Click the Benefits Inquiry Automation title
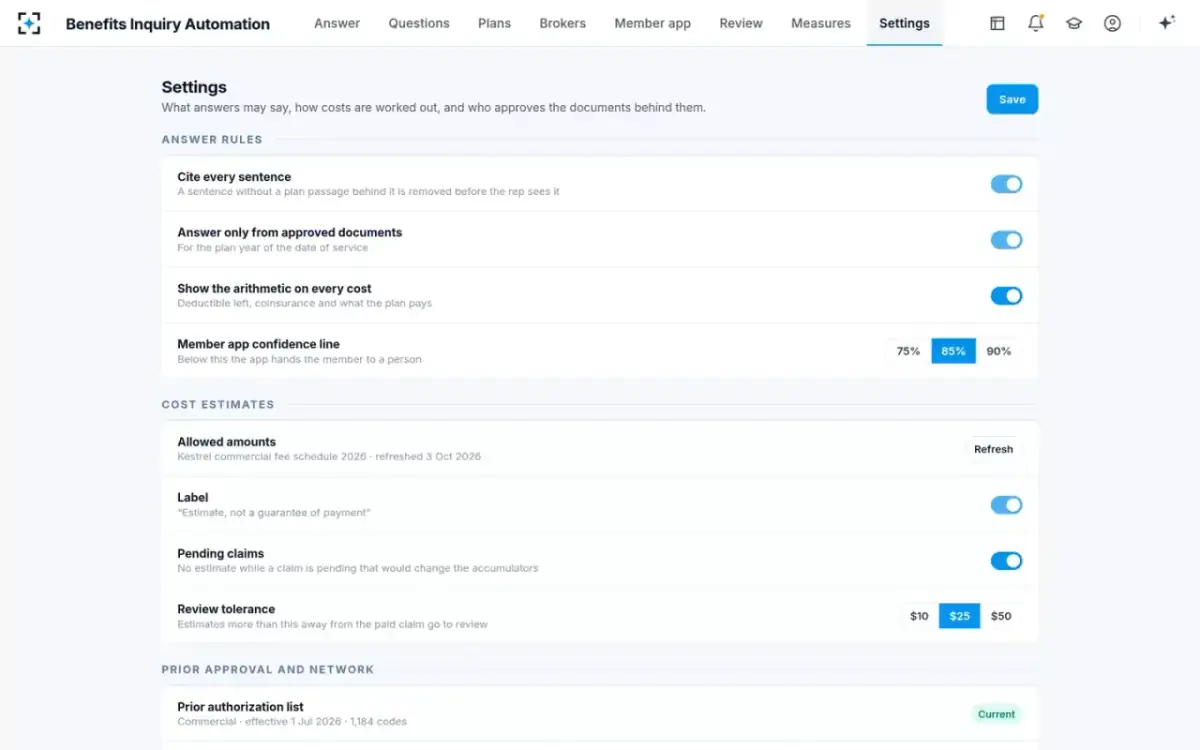This screenshot has width=1200, height=750. click(x=168, y=24)
